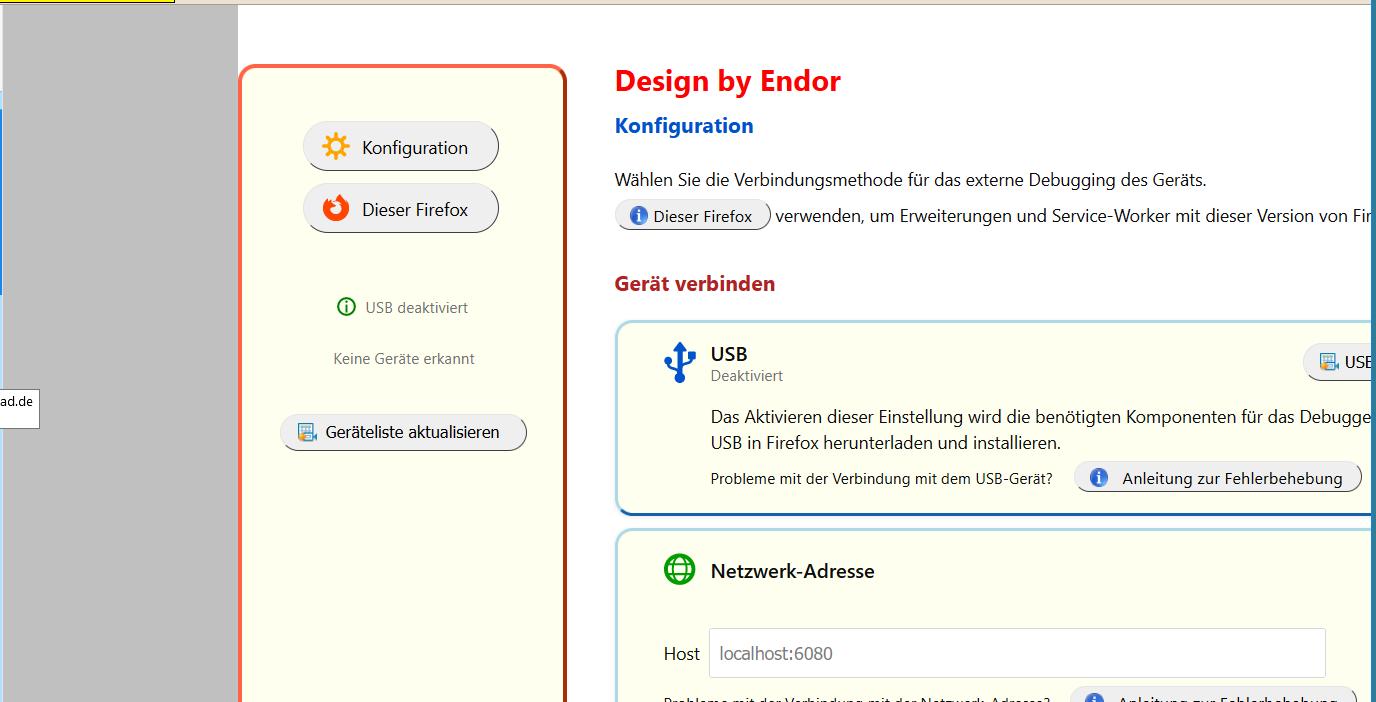Click the Design by Endor heading

727,81
